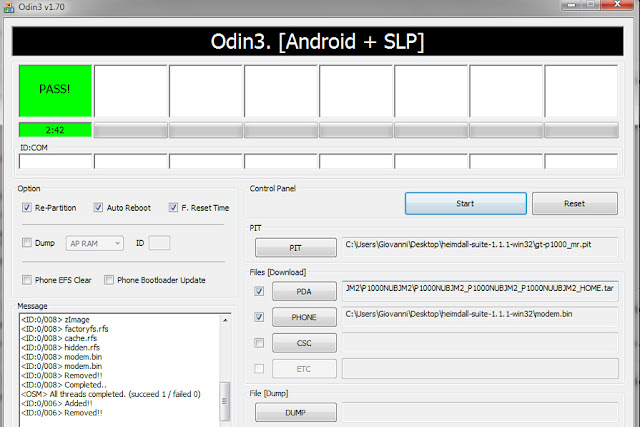
Task: Click the Odin3 app icon in title bar
Action: coord(9,7)
